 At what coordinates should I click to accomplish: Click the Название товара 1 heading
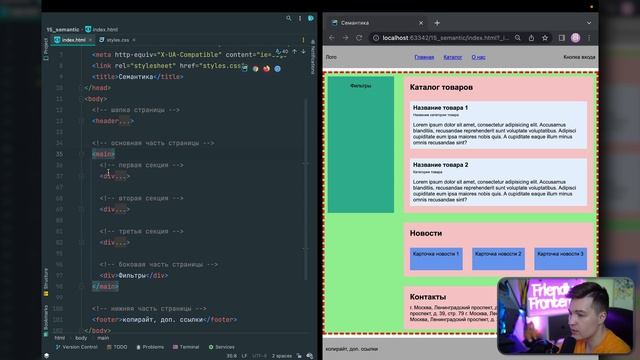[440, 108]
